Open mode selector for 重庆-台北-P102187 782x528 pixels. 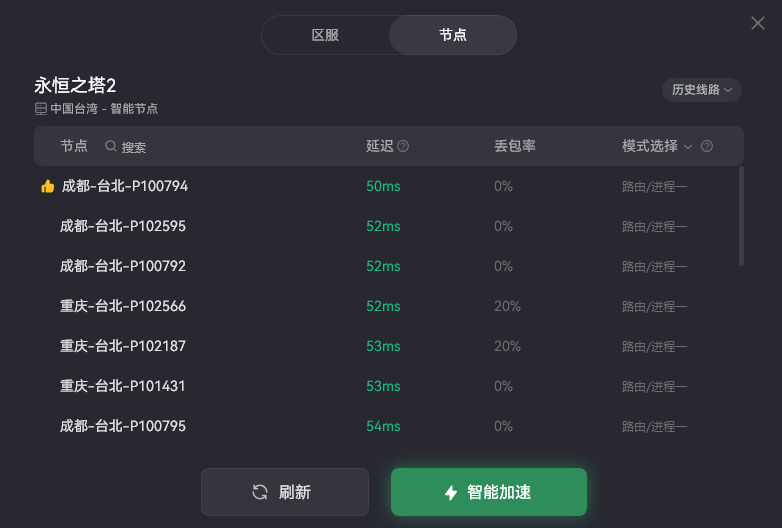point(654,346)
